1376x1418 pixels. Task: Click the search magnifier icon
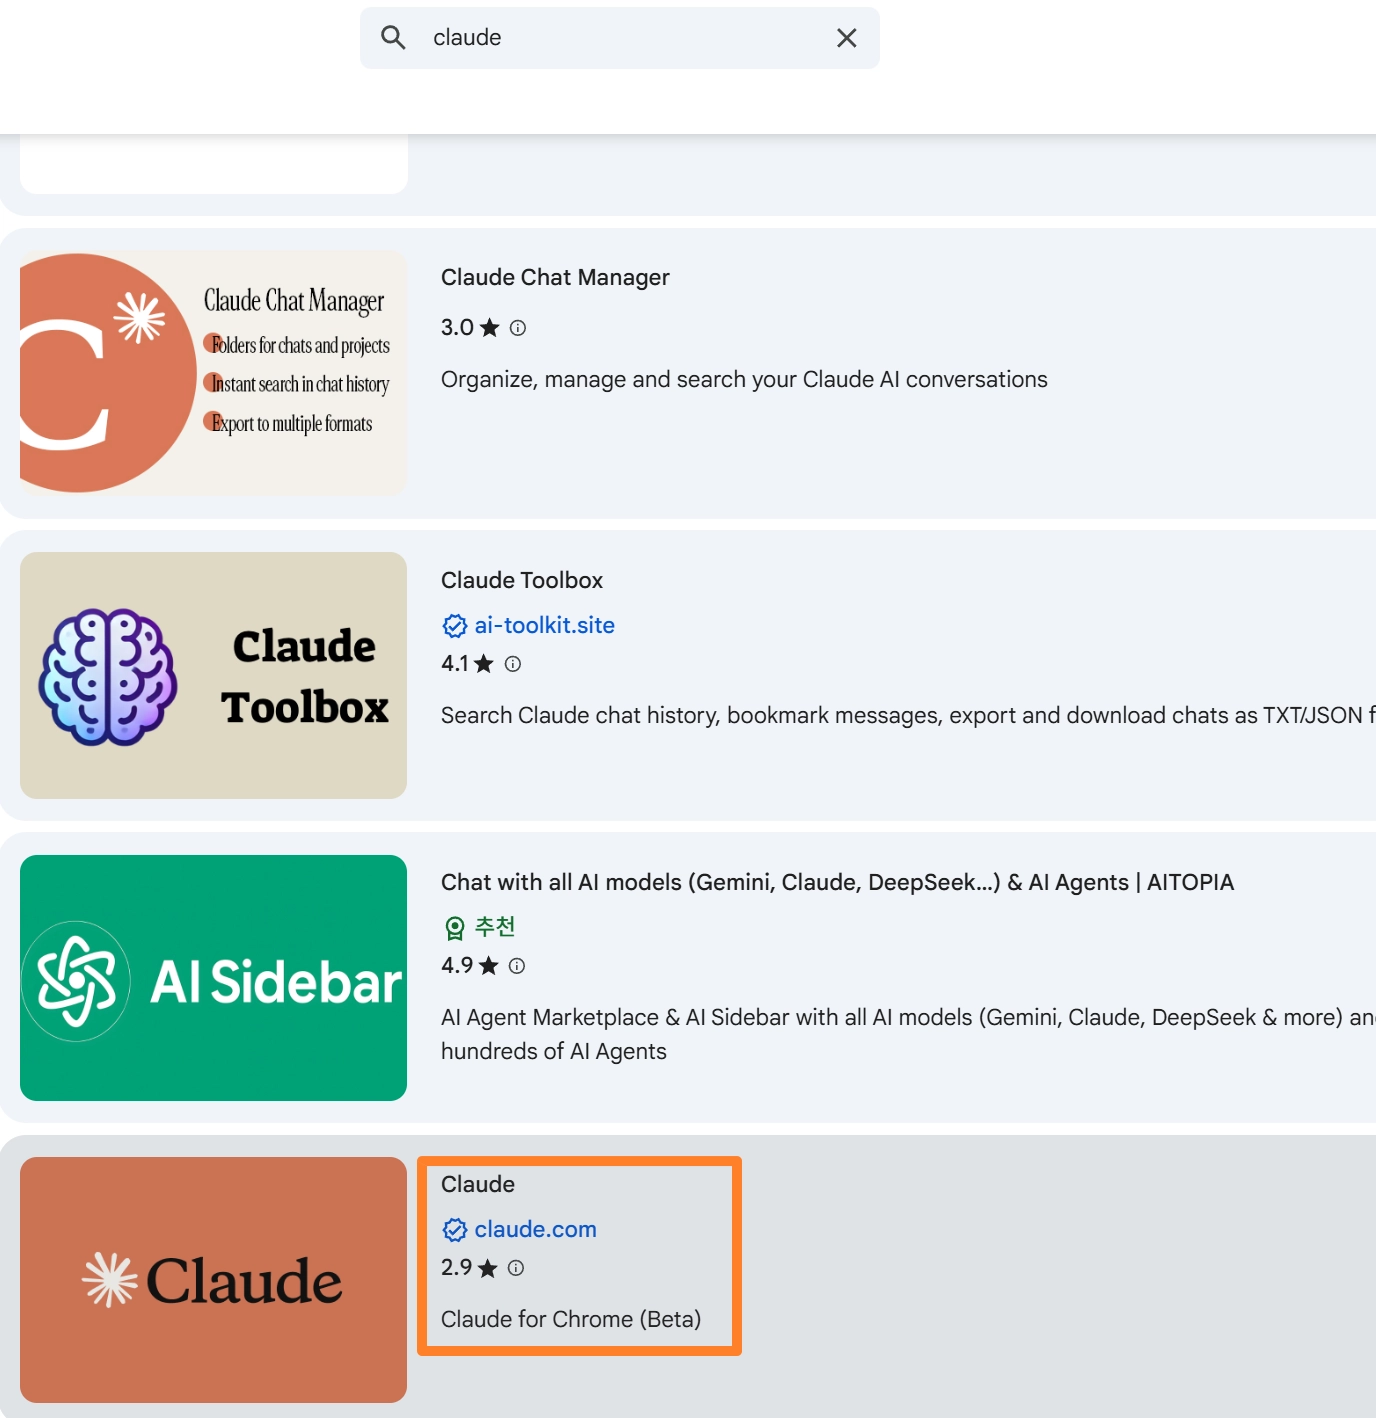point(393,38)
